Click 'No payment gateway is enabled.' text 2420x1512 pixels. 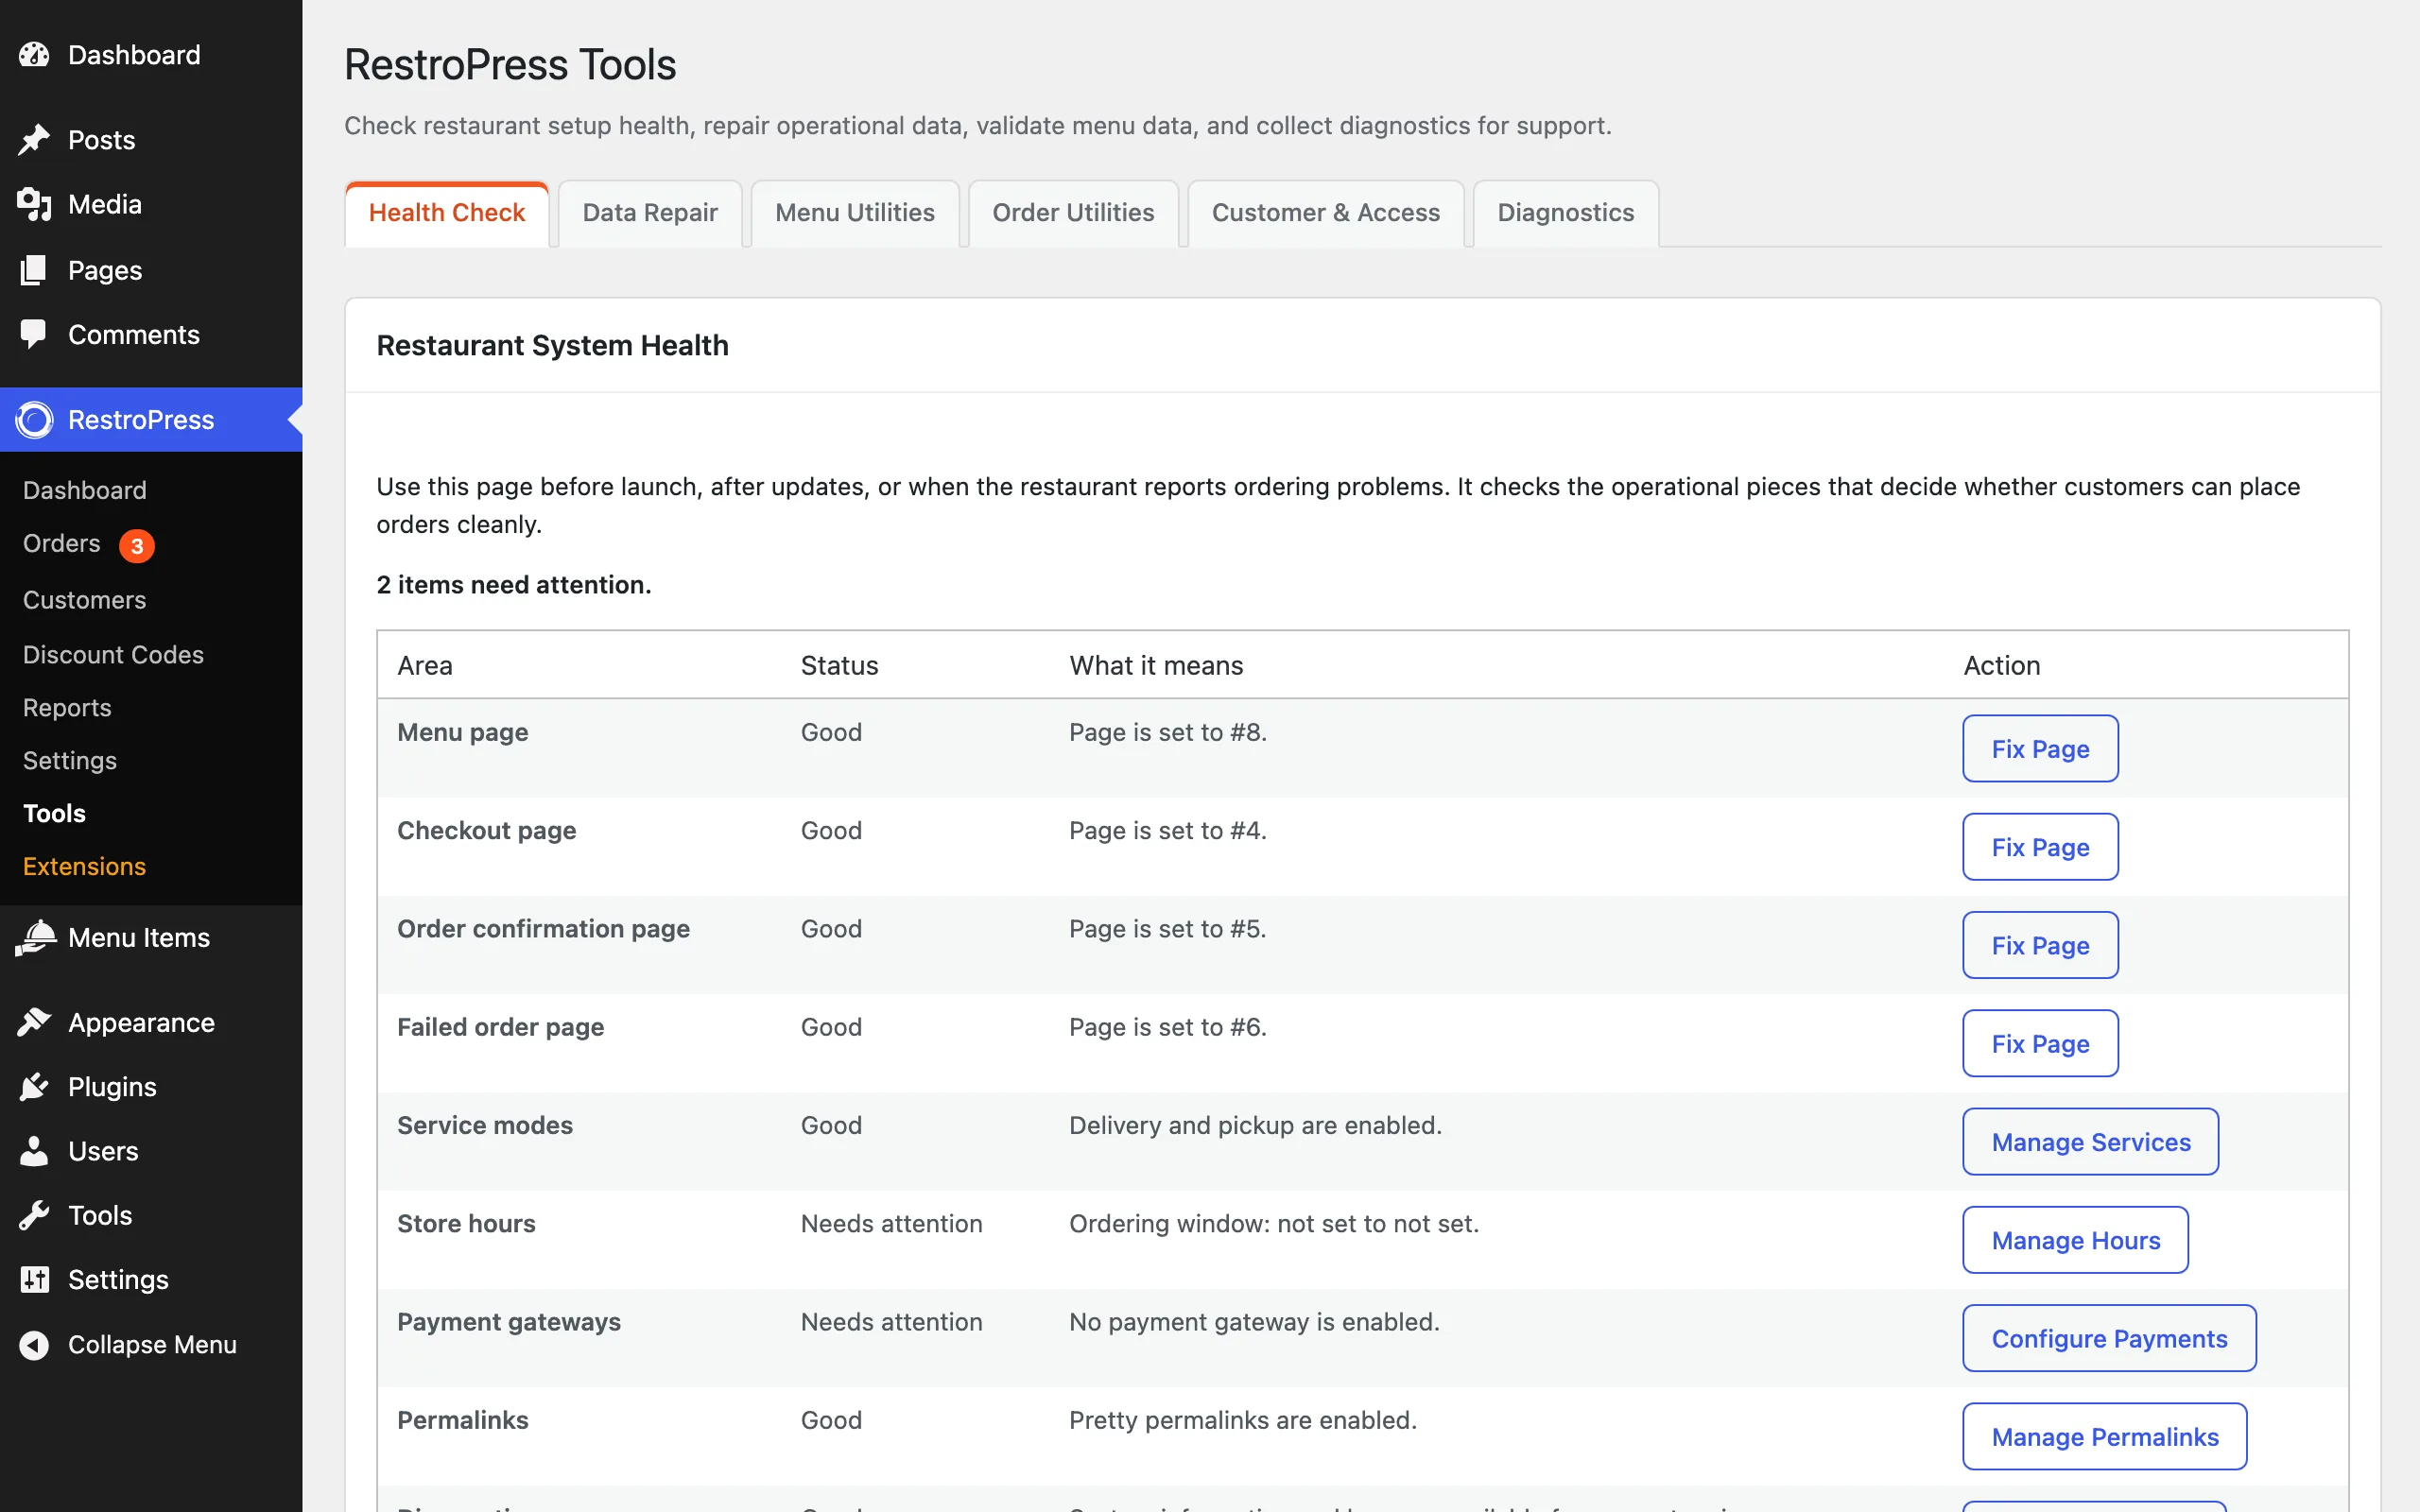click(x=1254, y=1322)
